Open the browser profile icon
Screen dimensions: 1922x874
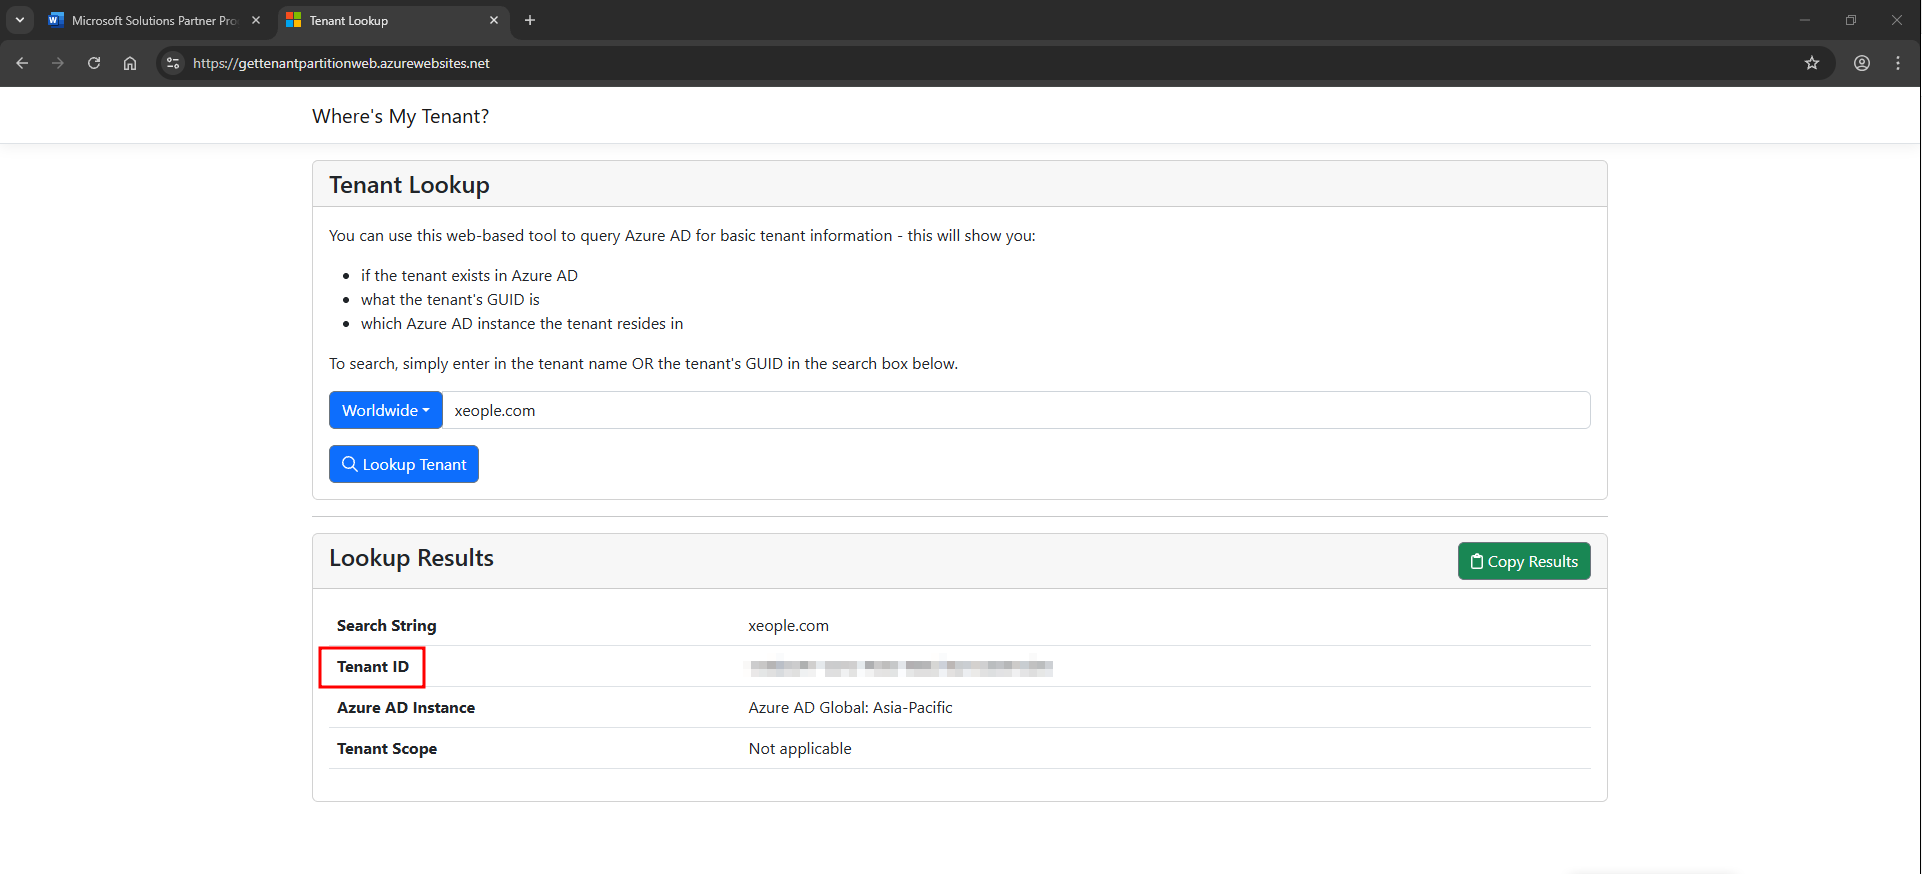pyautogui.click(x=1861, y=63)
